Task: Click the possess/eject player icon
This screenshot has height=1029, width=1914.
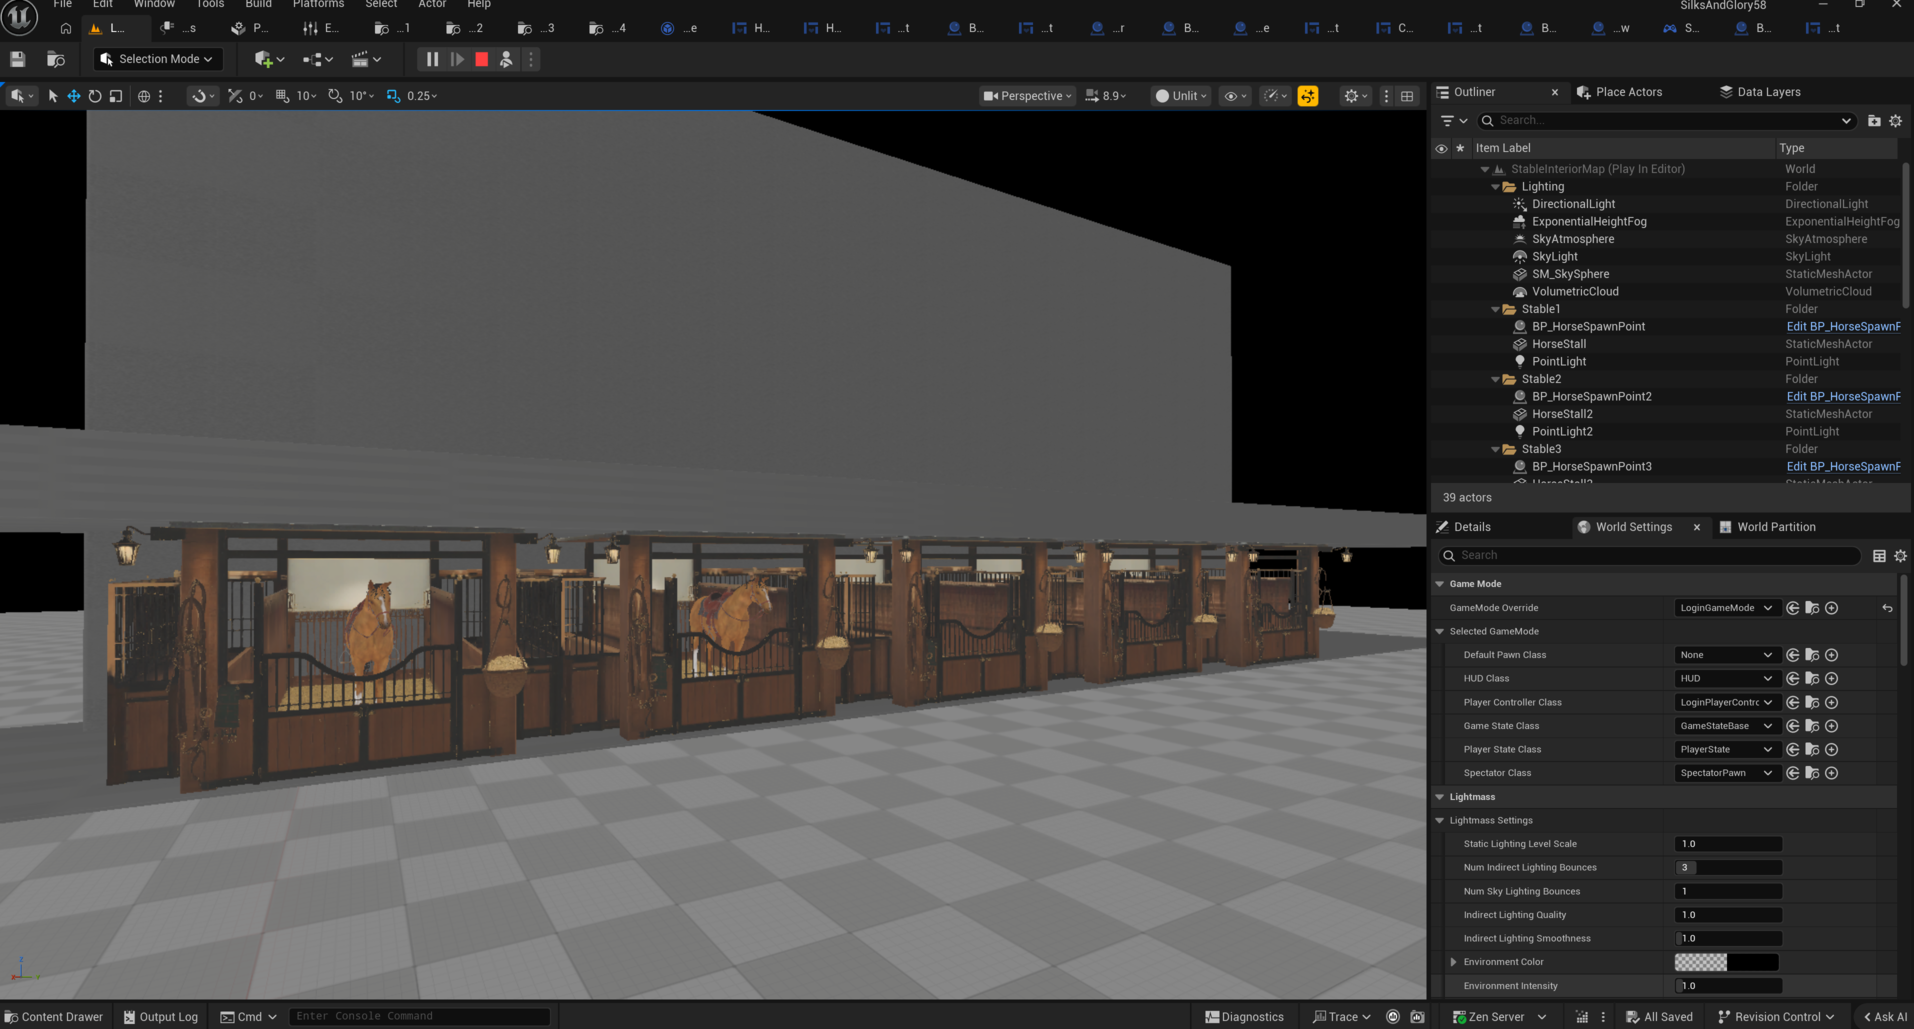Action: [x=506, y=60]
